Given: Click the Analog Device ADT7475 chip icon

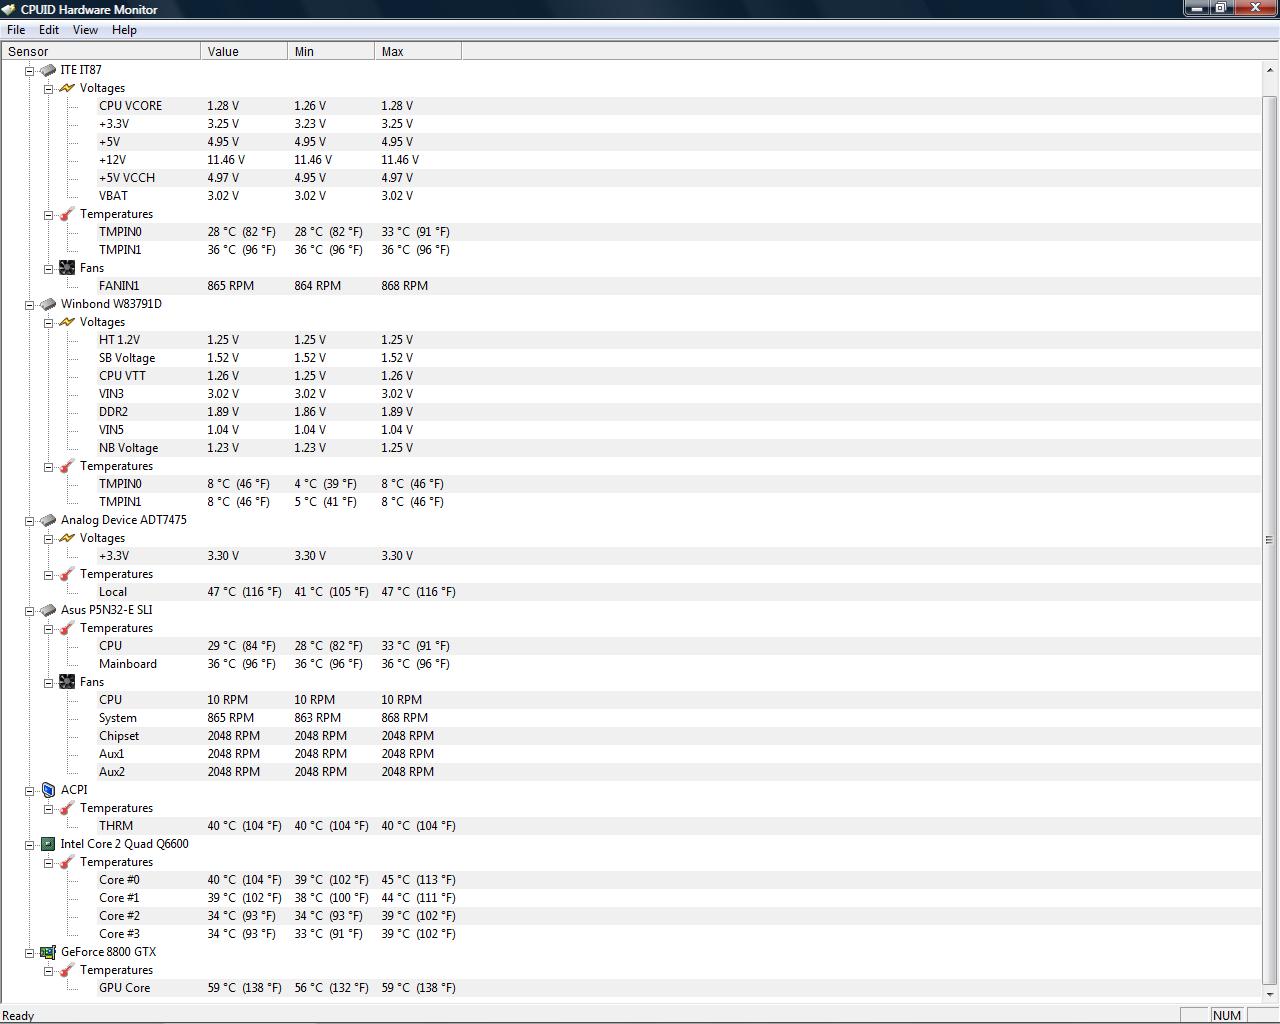Looking at the screenshot, I should pos(47,520).
